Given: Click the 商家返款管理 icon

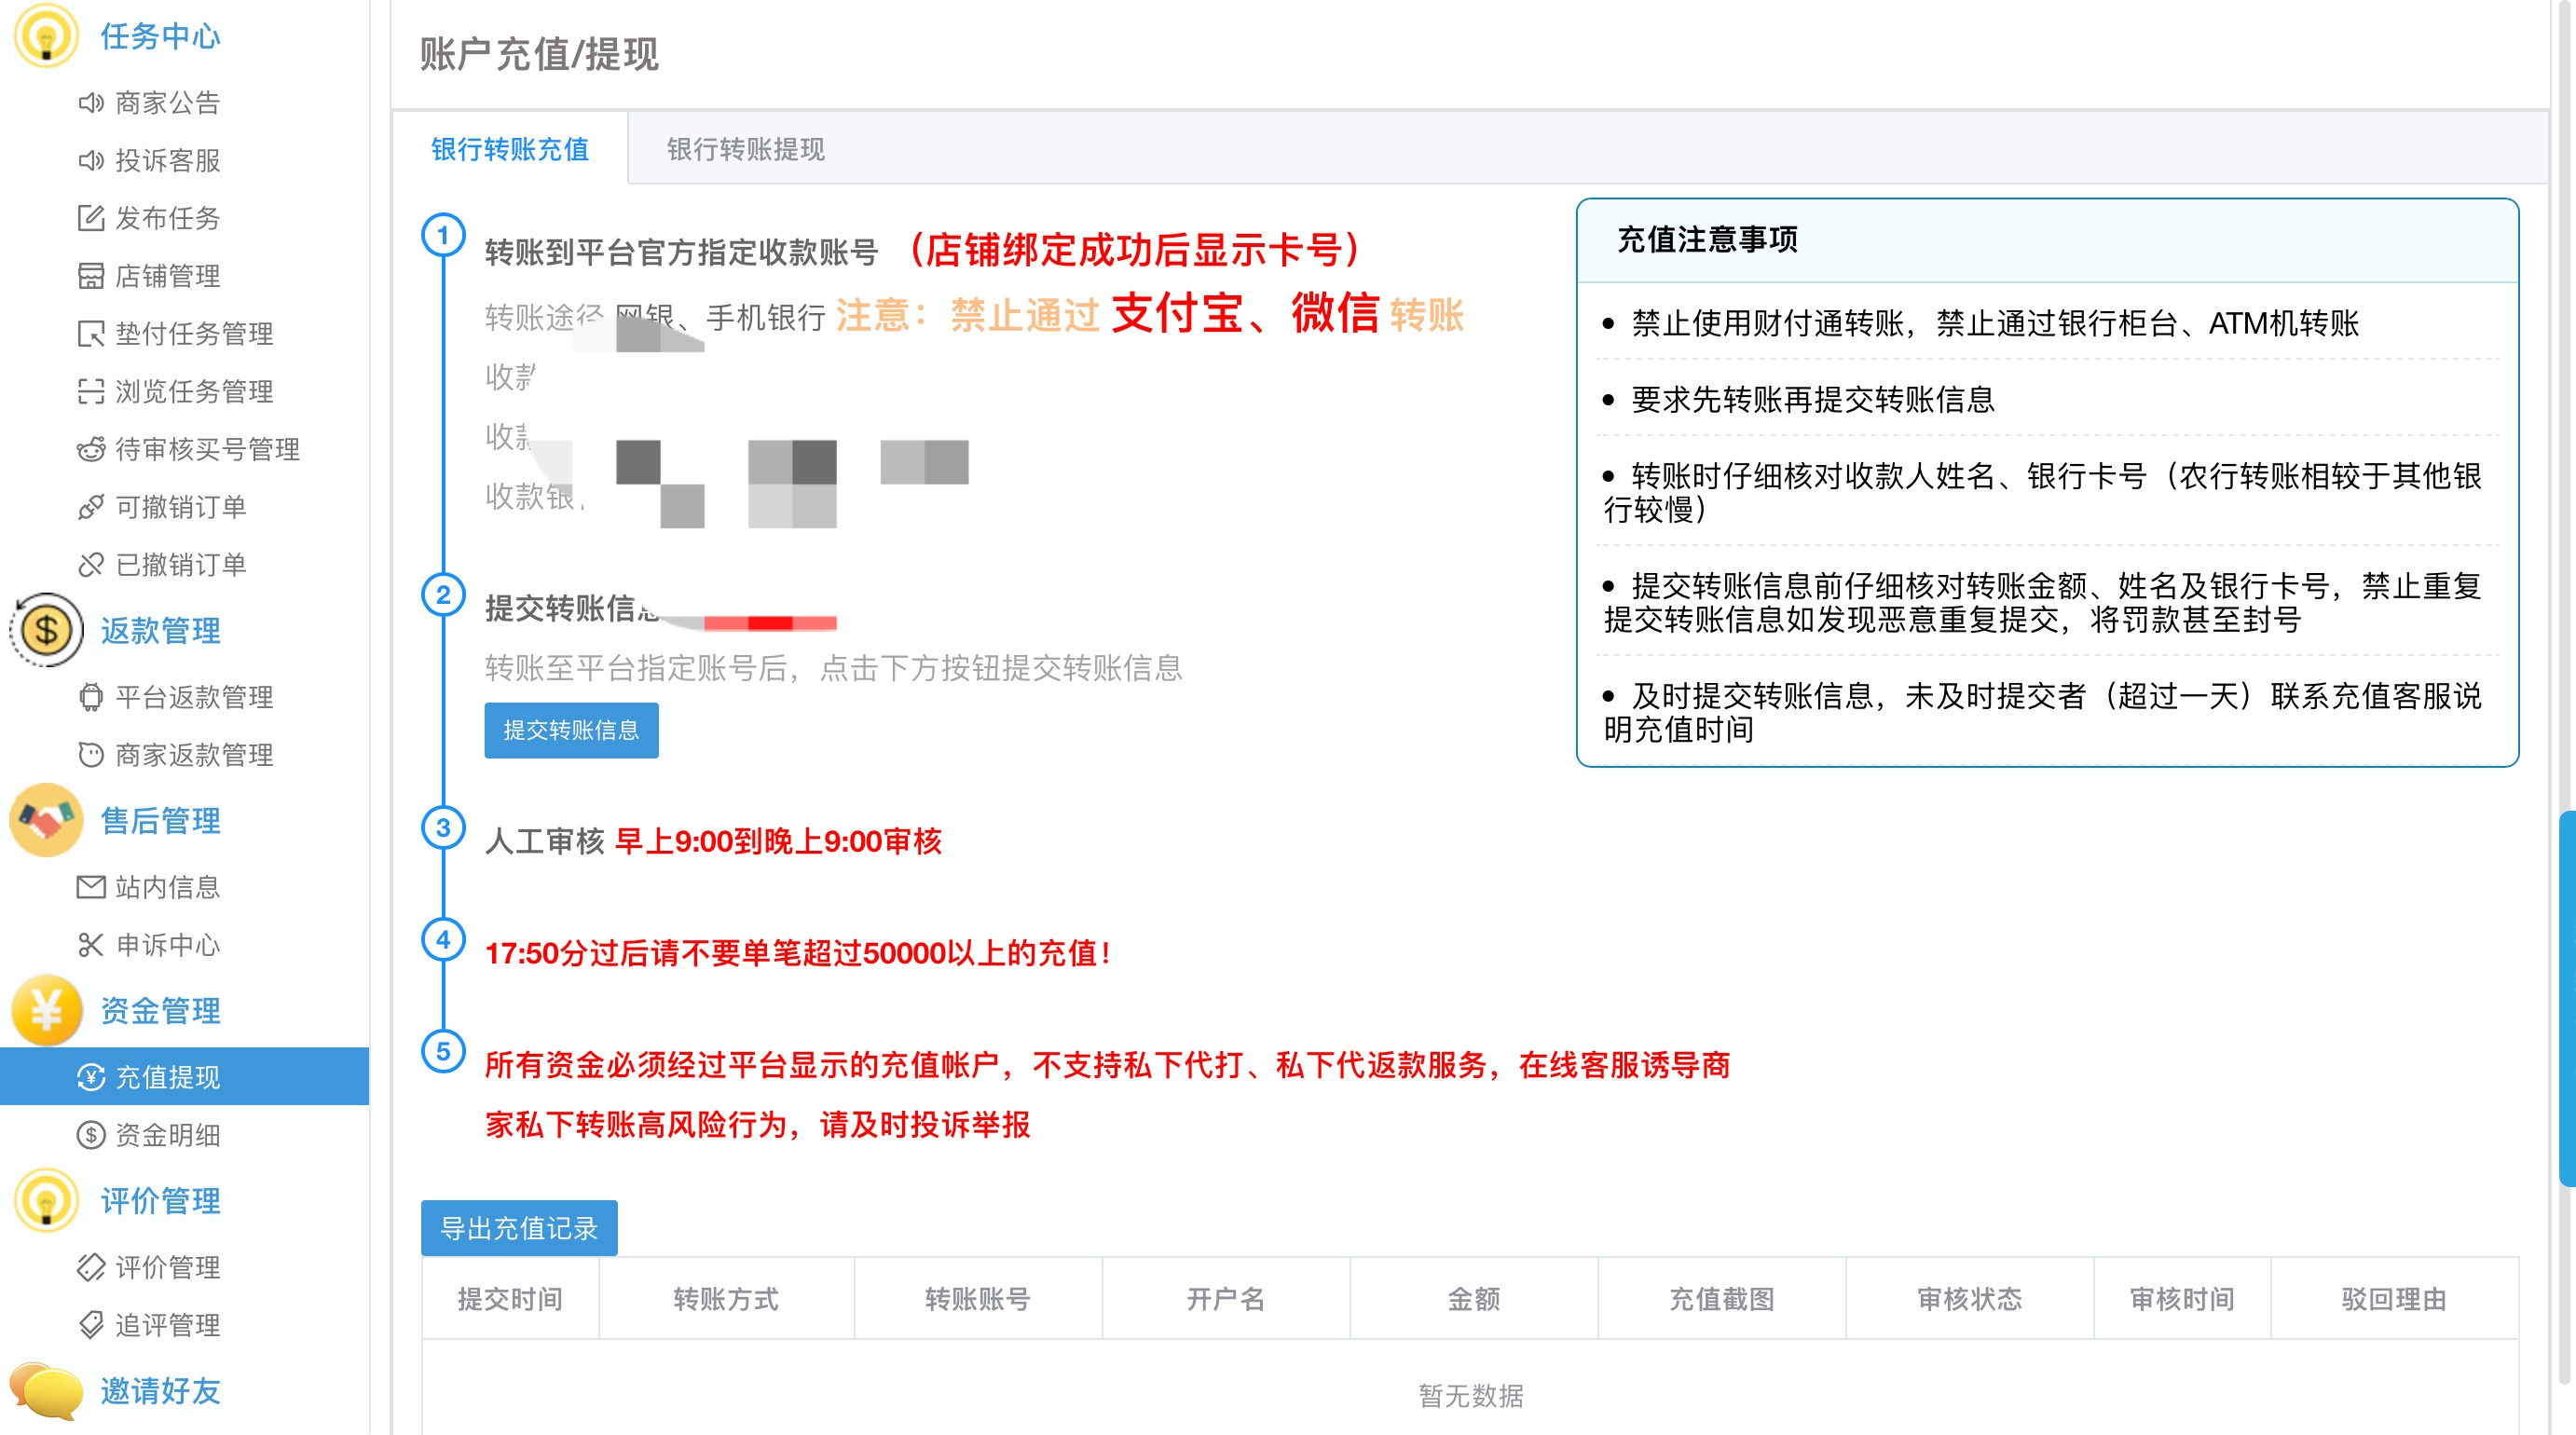Looking at the screenshot, I should click(x=91, y=755).
